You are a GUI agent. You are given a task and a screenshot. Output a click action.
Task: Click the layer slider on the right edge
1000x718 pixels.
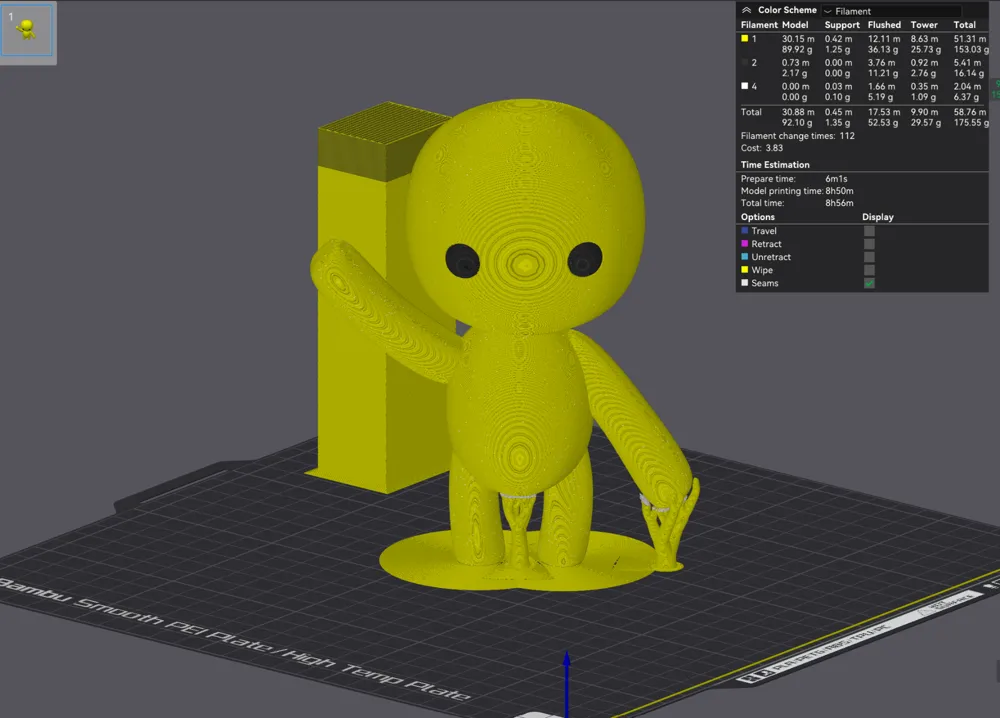coord(995,200)
